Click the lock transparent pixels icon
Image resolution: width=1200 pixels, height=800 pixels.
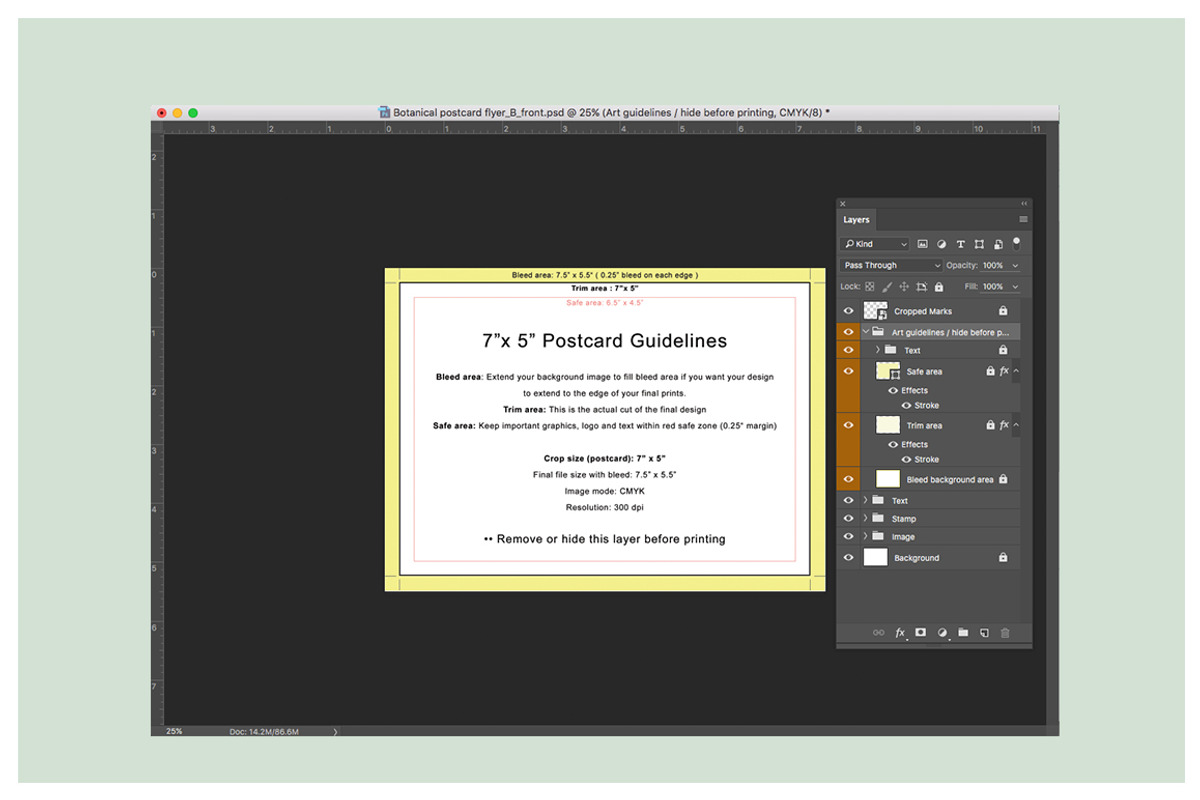coord(870,287)
